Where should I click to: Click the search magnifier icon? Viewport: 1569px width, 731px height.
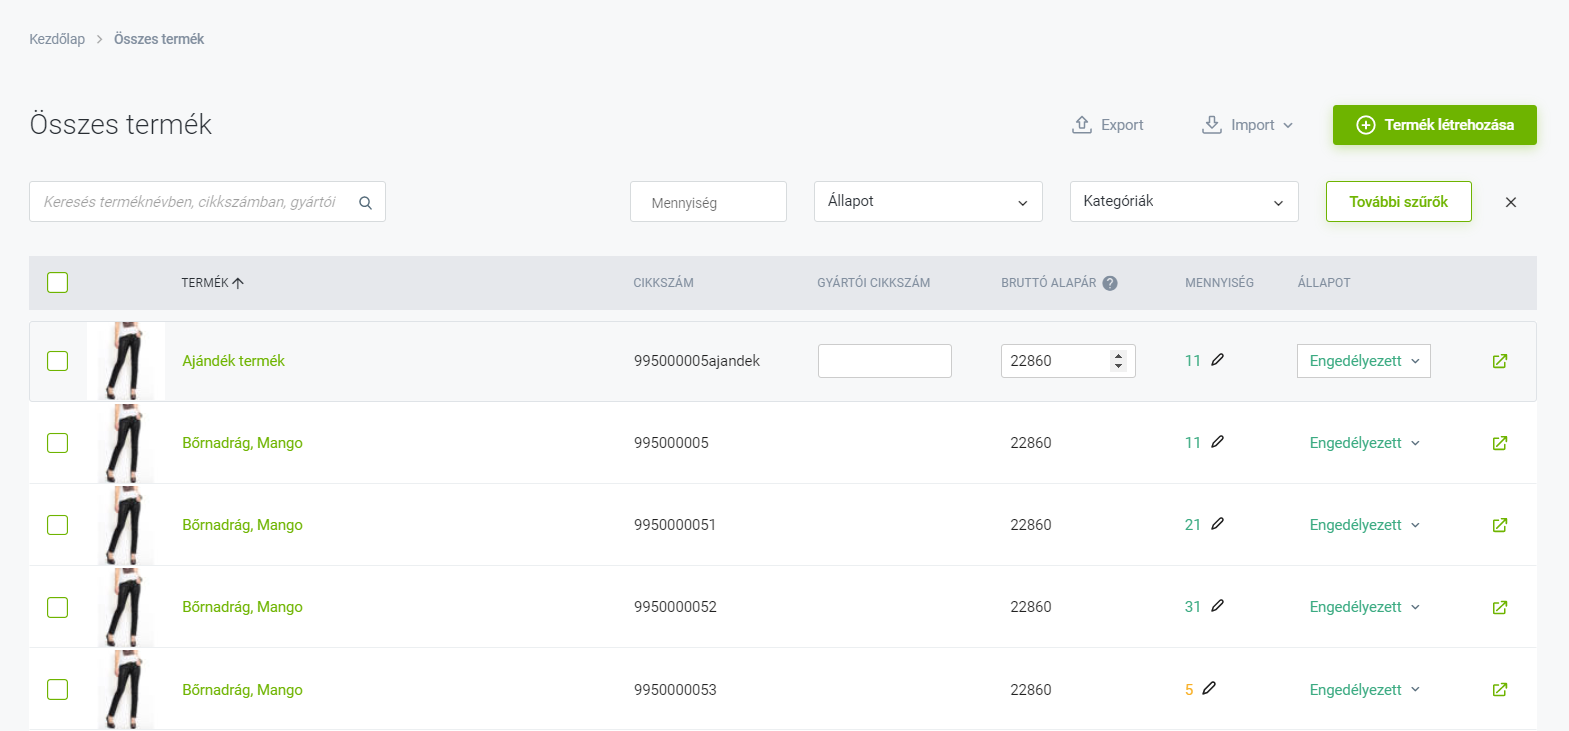click(365, 202)
